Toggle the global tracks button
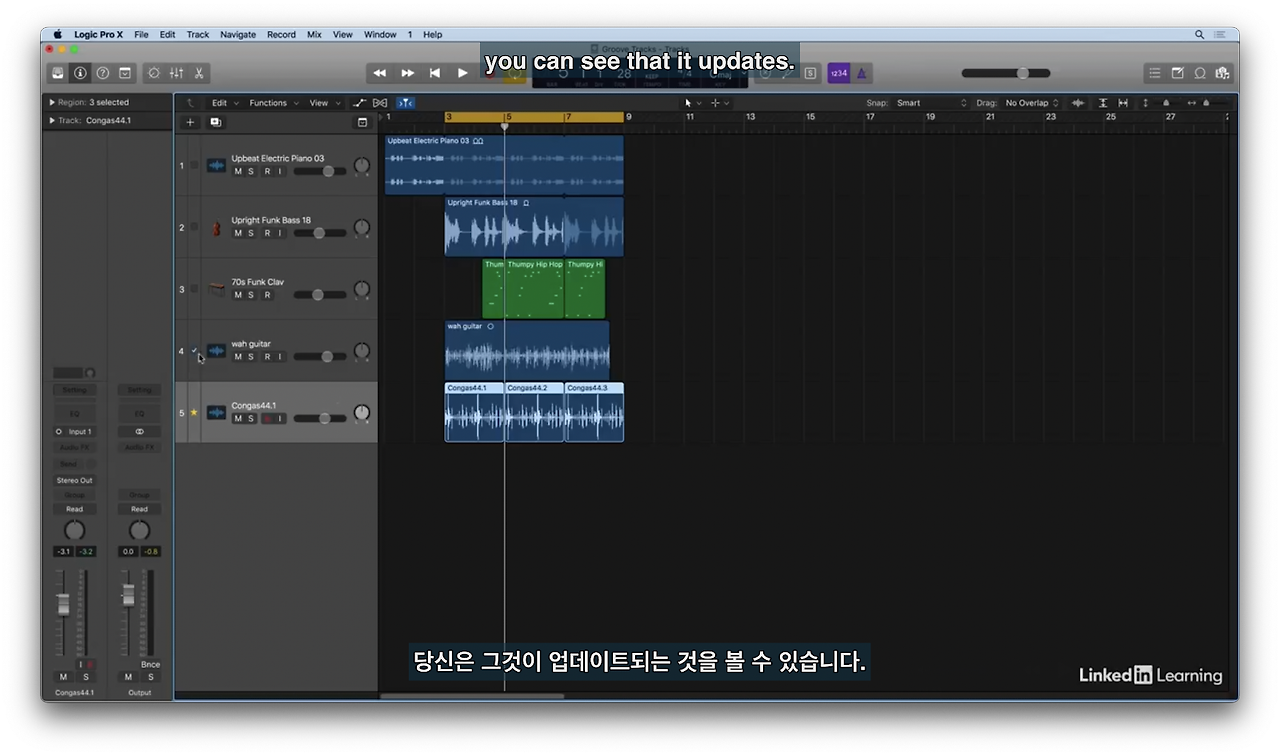 pos(362,122)
